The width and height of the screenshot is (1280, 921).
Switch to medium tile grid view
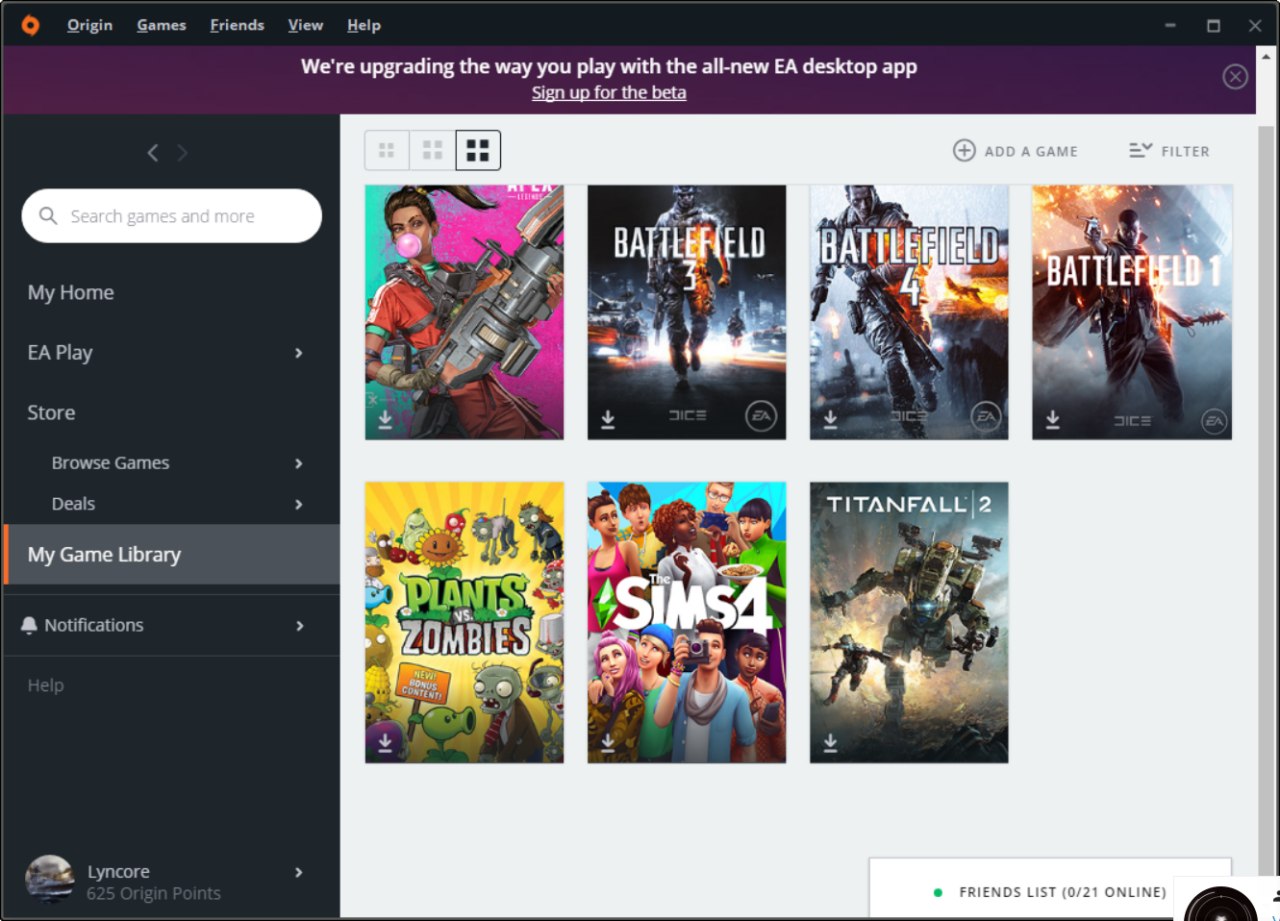(x=433, y=151)
